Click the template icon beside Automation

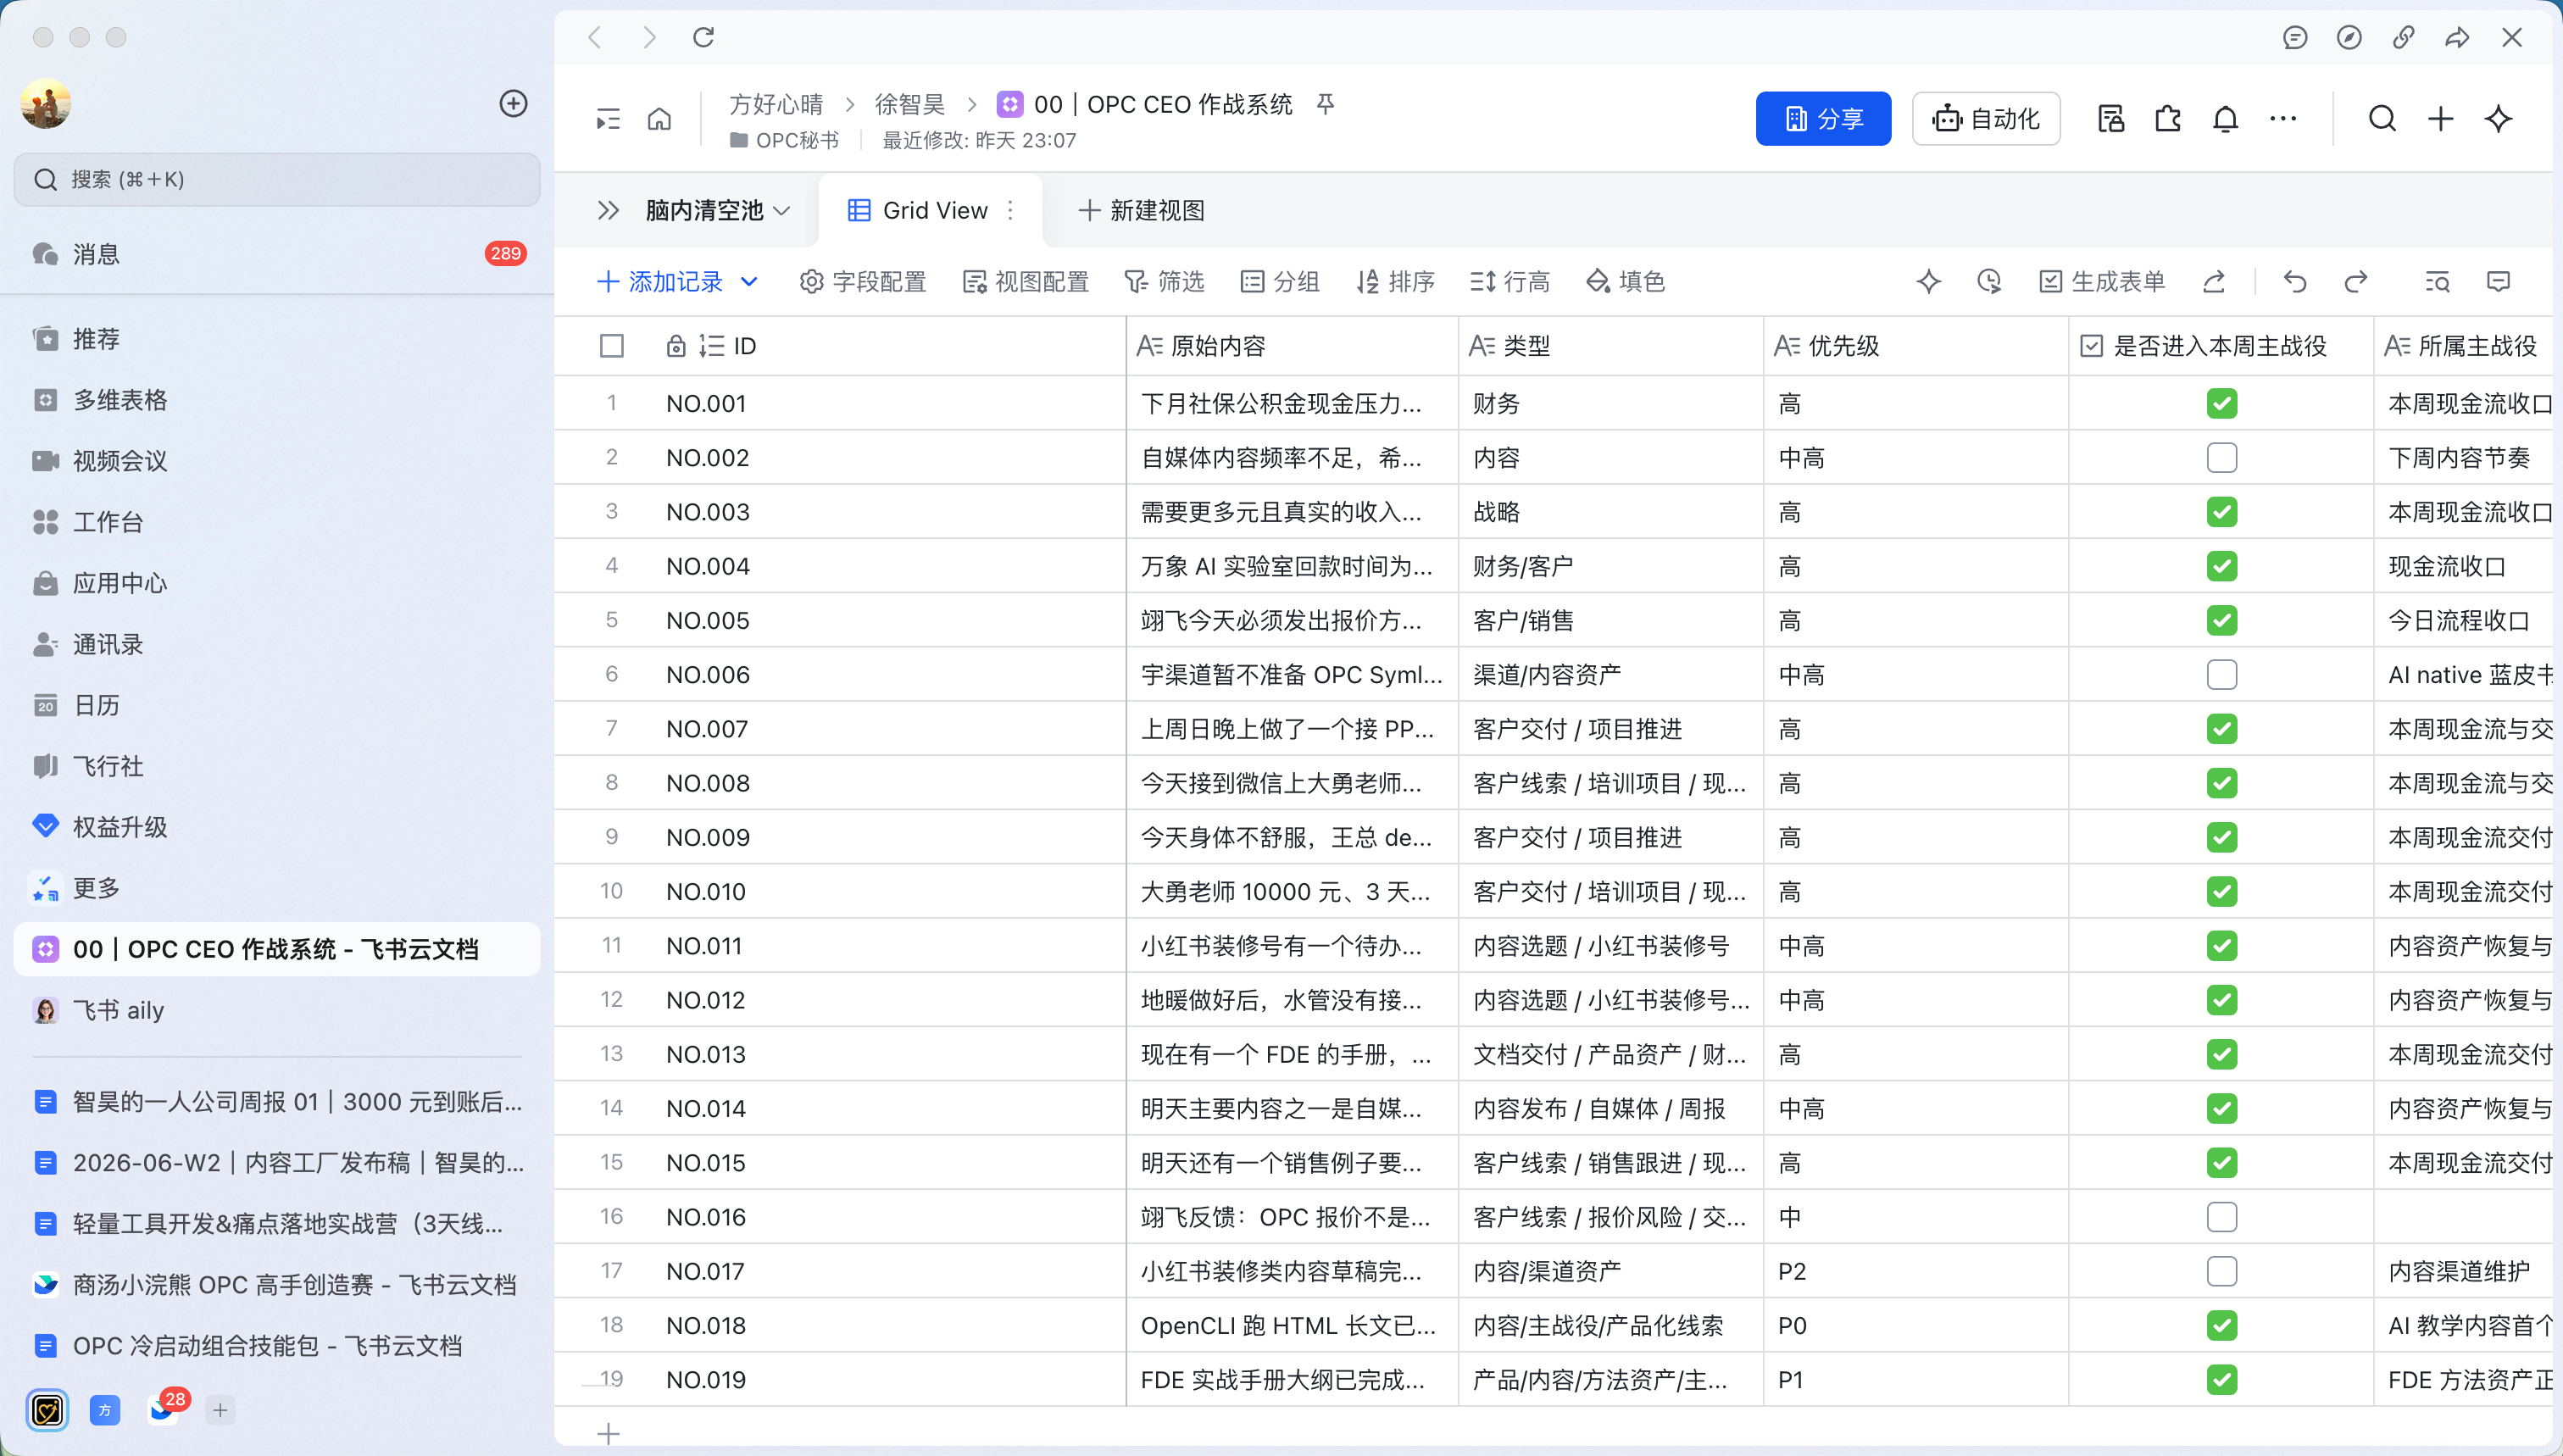pos(2111,119)
